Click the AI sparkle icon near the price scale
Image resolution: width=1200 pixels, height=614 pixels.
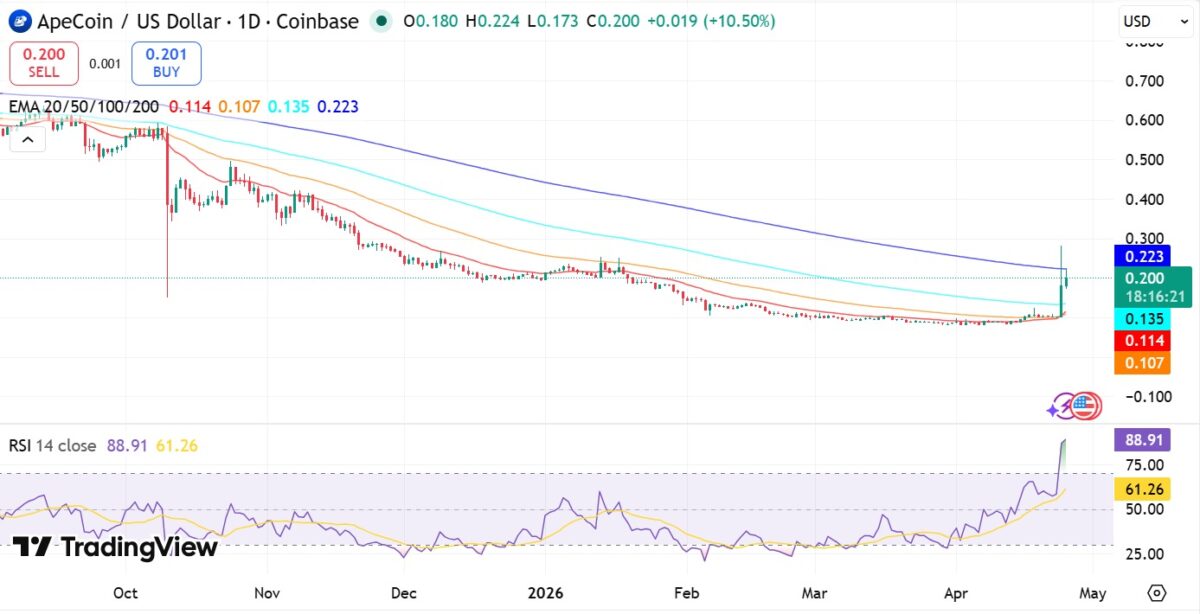click(1057, 406)
